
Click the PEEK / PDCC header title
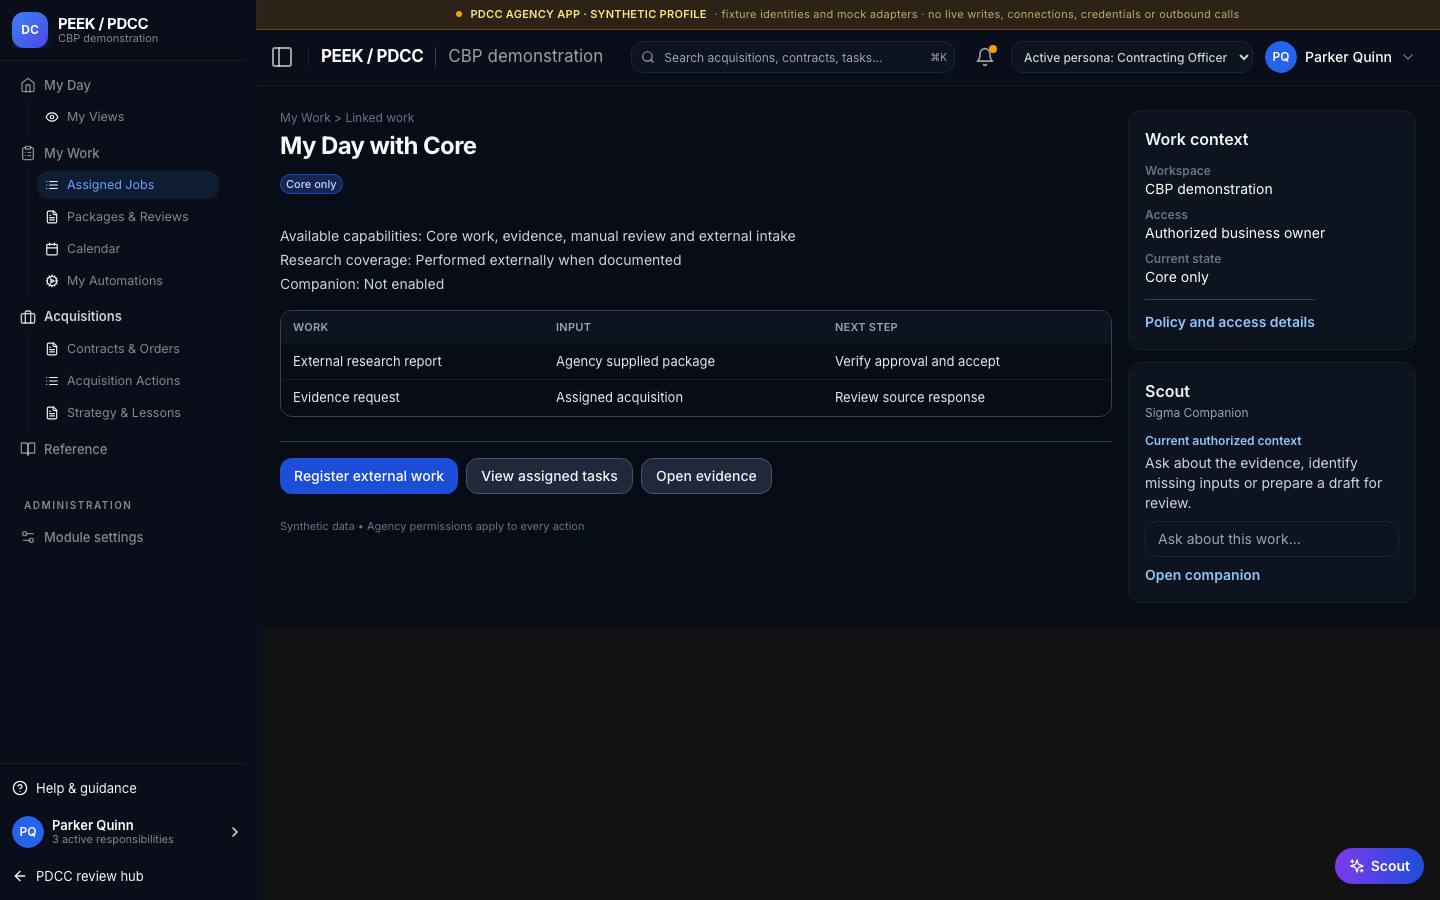(x=372, y=56)
